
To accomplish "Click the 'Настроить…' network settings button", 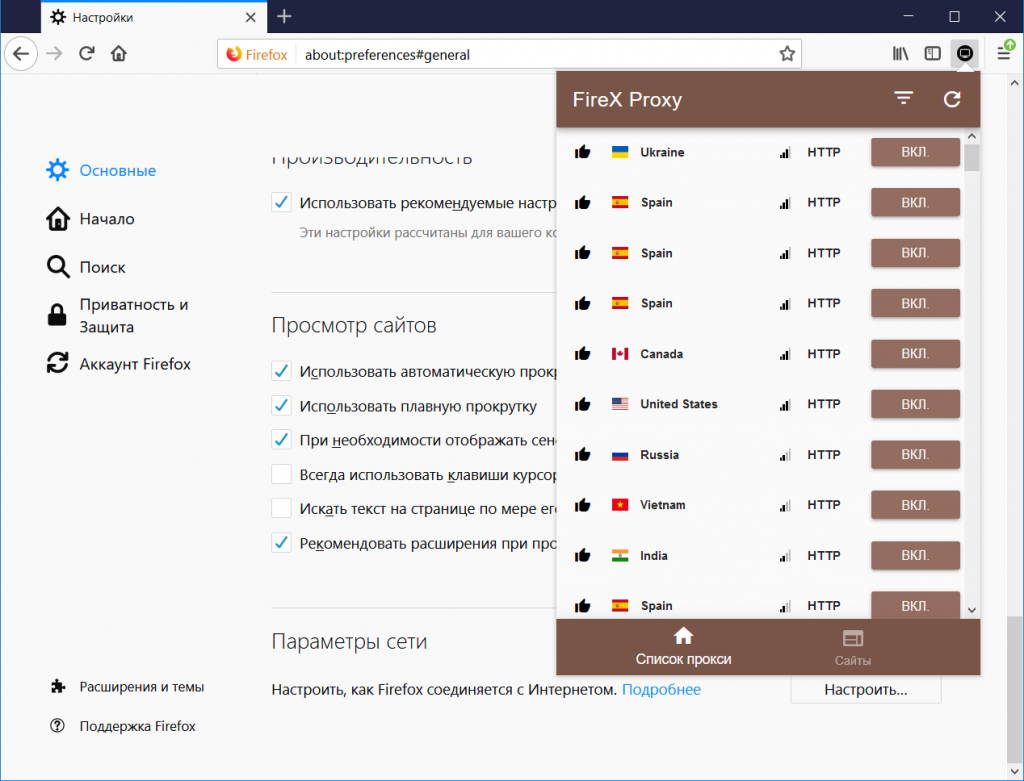I will coord(866,690).
